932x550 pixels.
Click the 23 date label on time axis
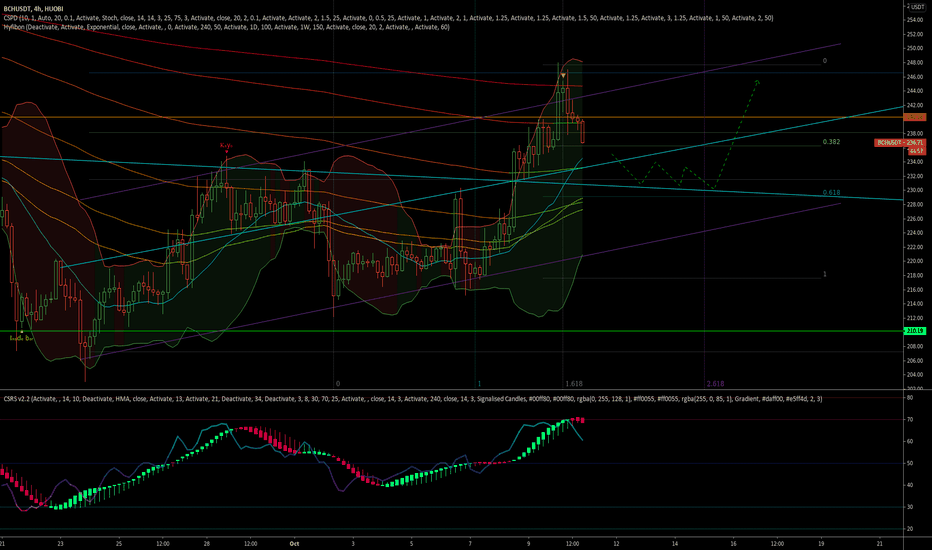point(60,543)
